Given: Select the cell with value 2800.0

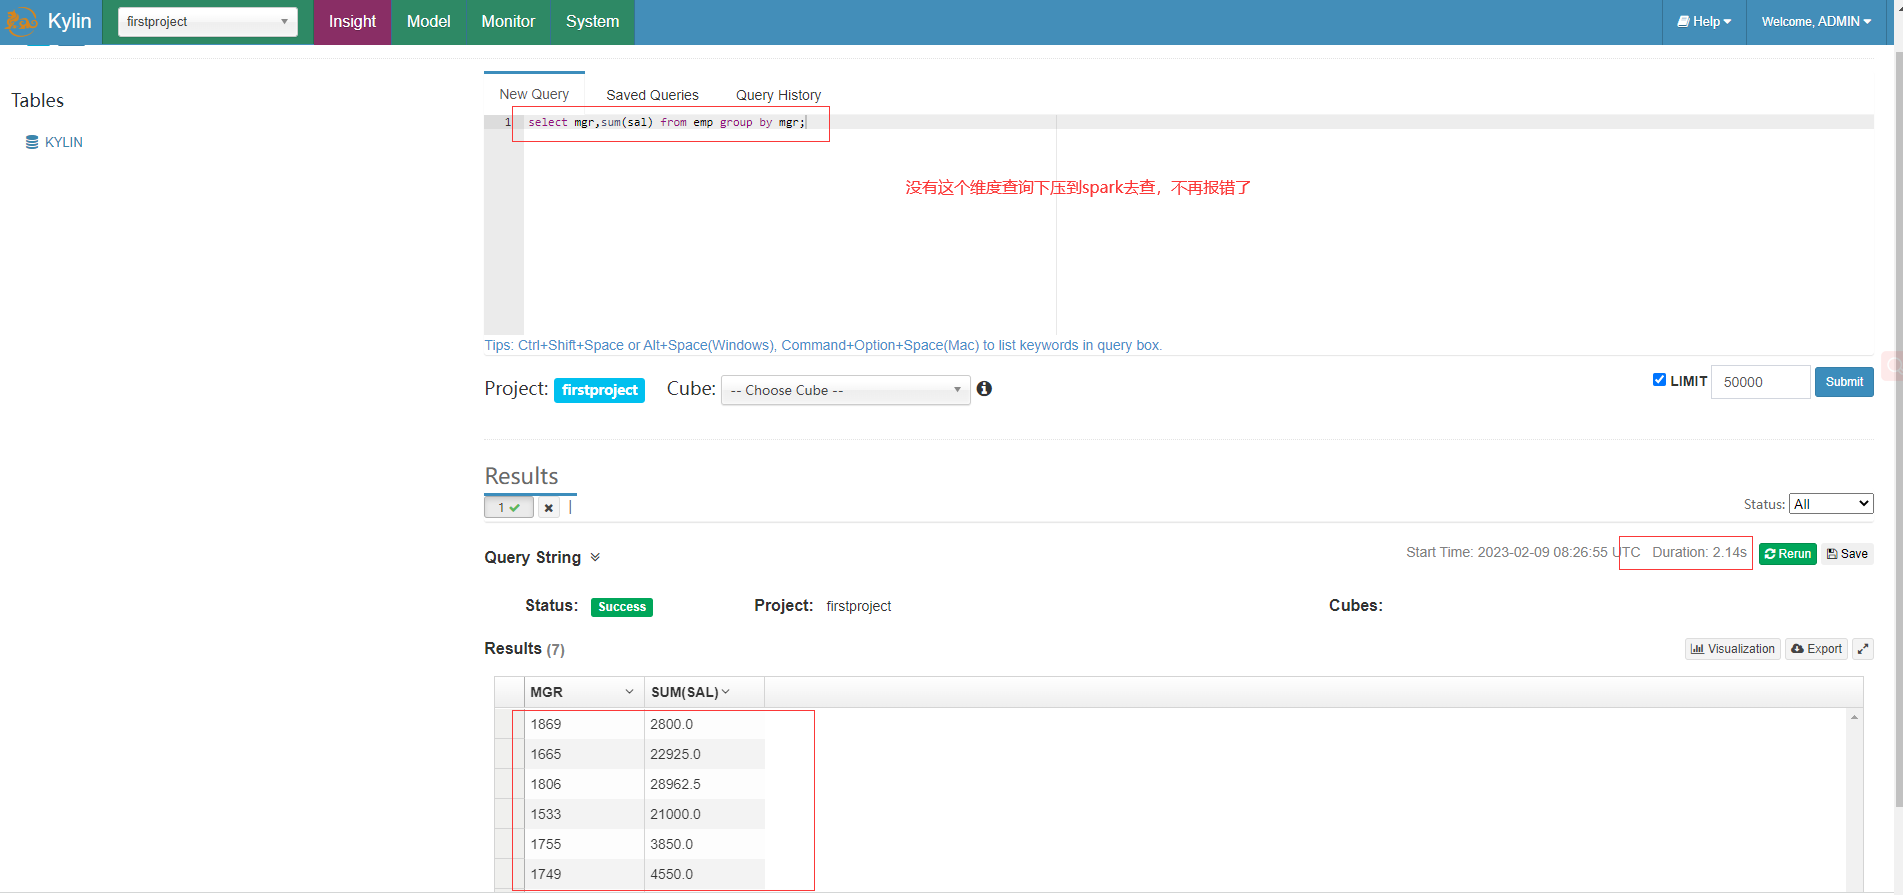Looking at the screenshot, I should point(704,724).
